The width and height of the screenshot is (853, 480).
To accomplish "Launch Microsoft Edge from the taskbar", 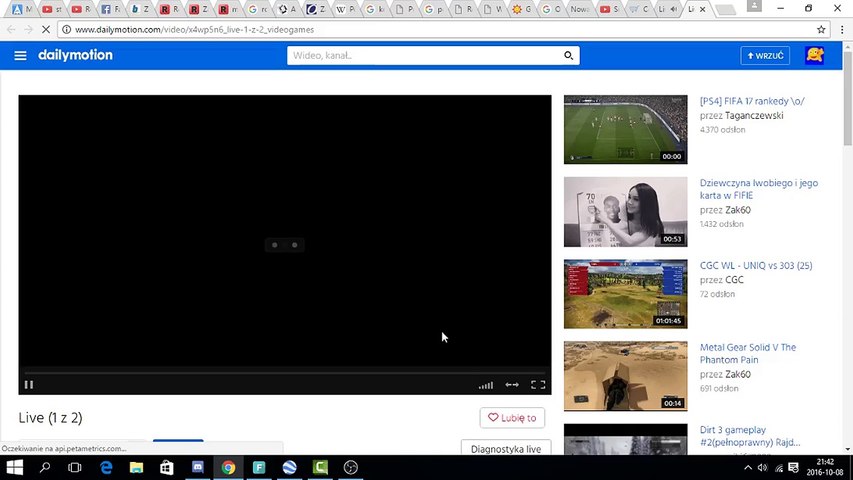I will point(106,467).
